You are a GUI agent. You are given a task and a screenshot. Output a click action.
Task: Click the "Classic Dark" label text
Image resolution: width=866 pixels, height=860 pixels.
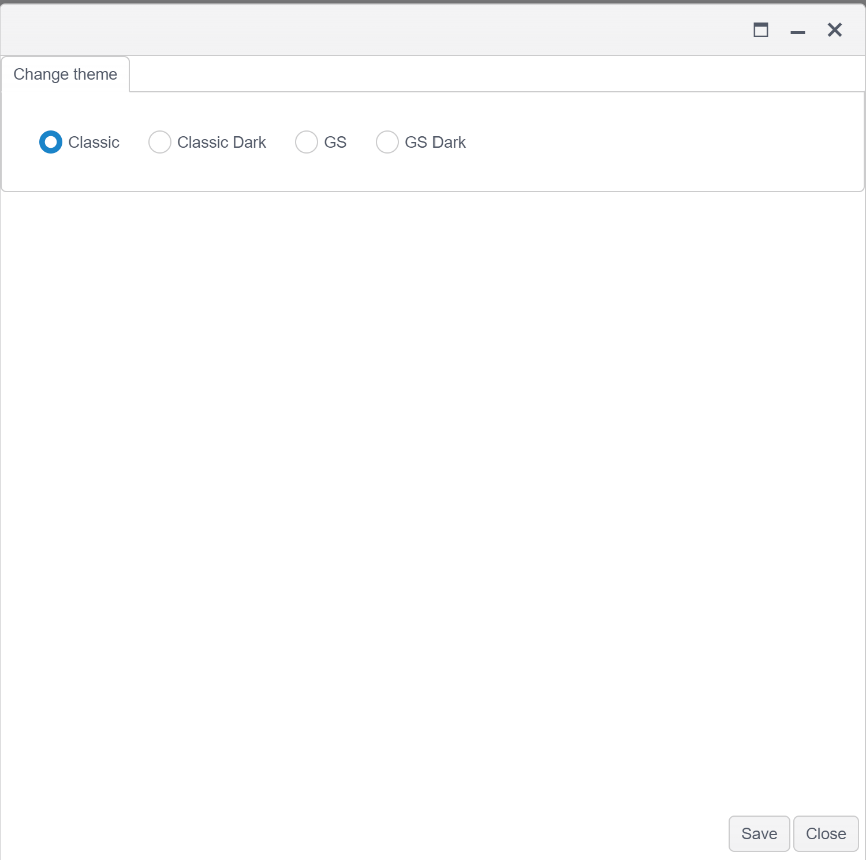tap(222, 142)
